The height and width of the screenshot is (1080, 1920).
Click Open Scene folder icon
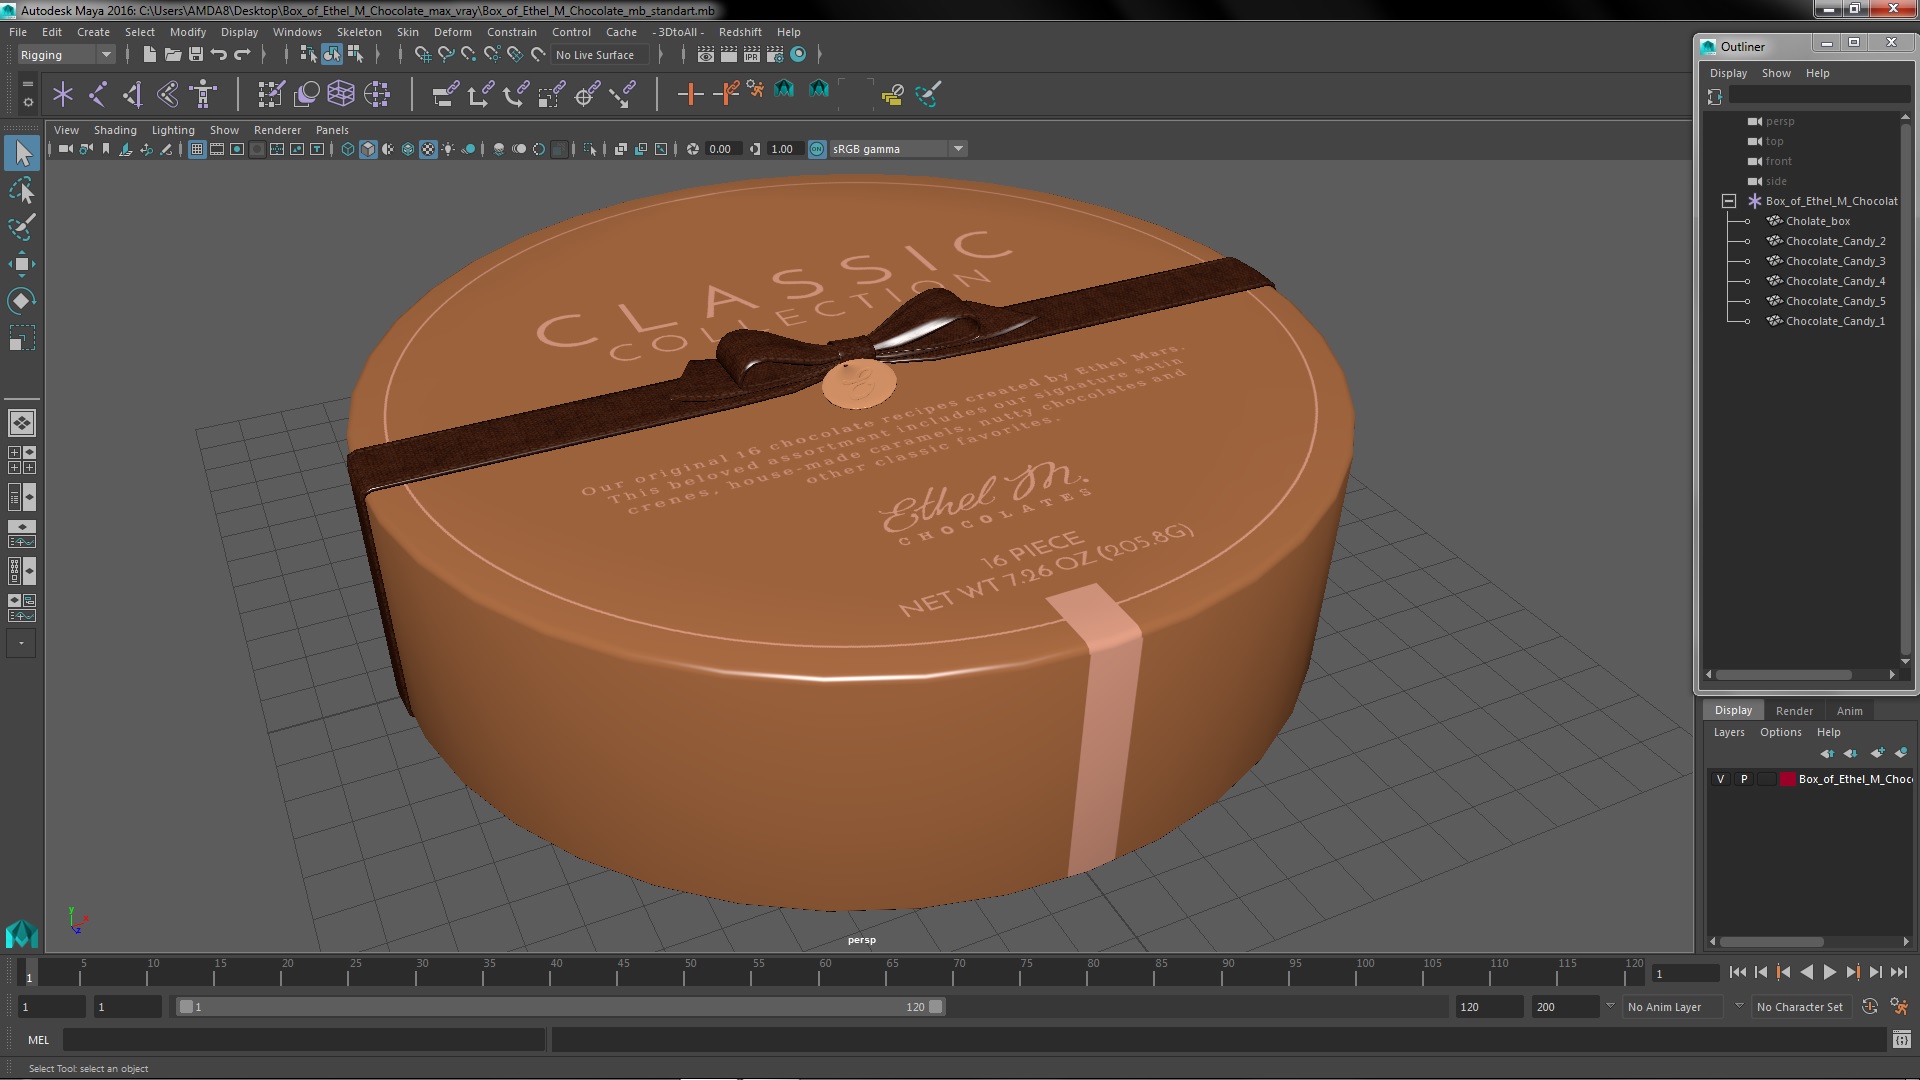tap(172, 55)
